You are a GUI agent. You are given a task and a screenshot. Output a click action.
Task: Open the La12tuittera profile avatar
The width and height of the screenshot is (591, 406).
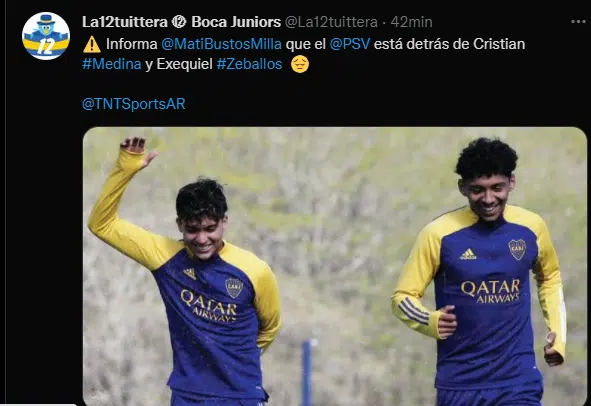46,36
